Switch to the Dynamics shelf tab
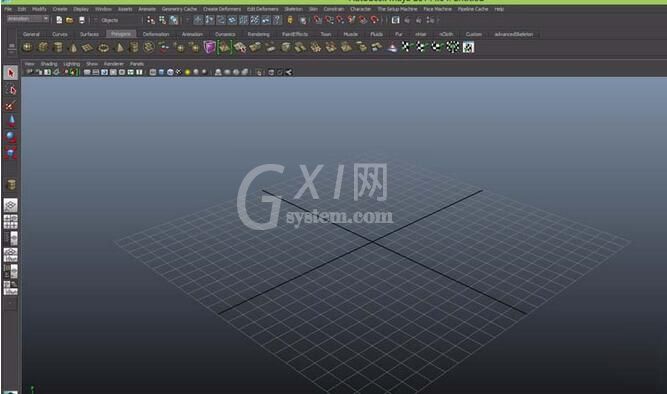667x394 pixels. point(225,34)
